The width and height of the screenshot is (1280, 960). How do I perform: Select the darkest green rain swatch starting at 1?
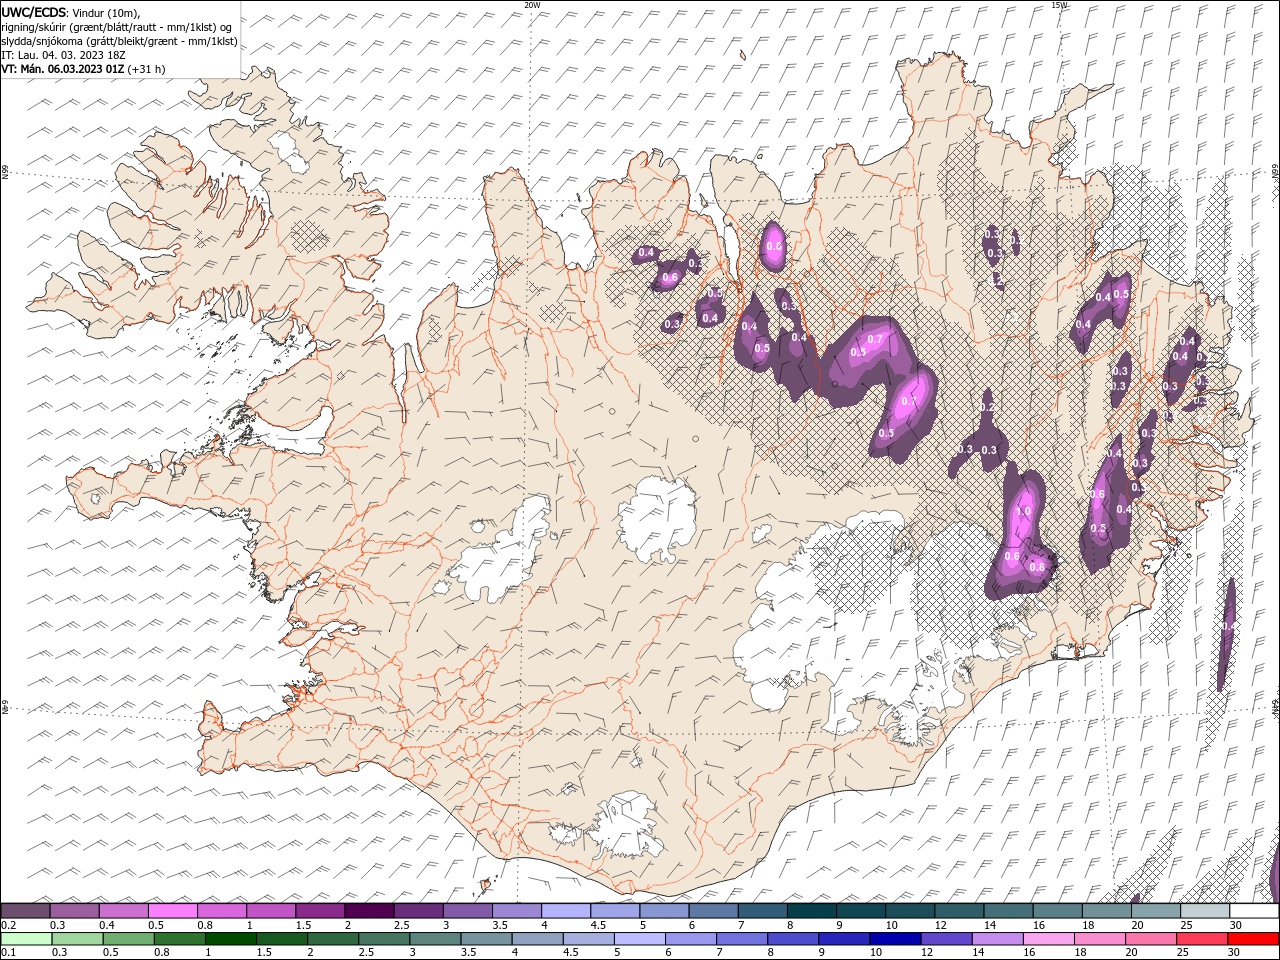tap(231, 939)
